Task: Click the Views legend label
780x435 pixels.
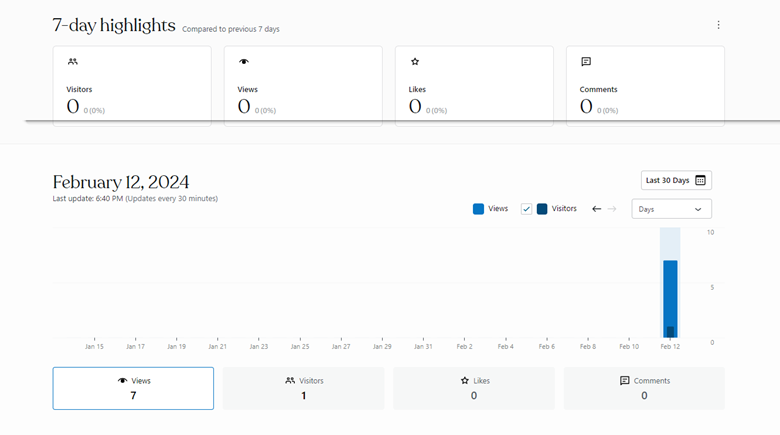Action: pos(498,209)
